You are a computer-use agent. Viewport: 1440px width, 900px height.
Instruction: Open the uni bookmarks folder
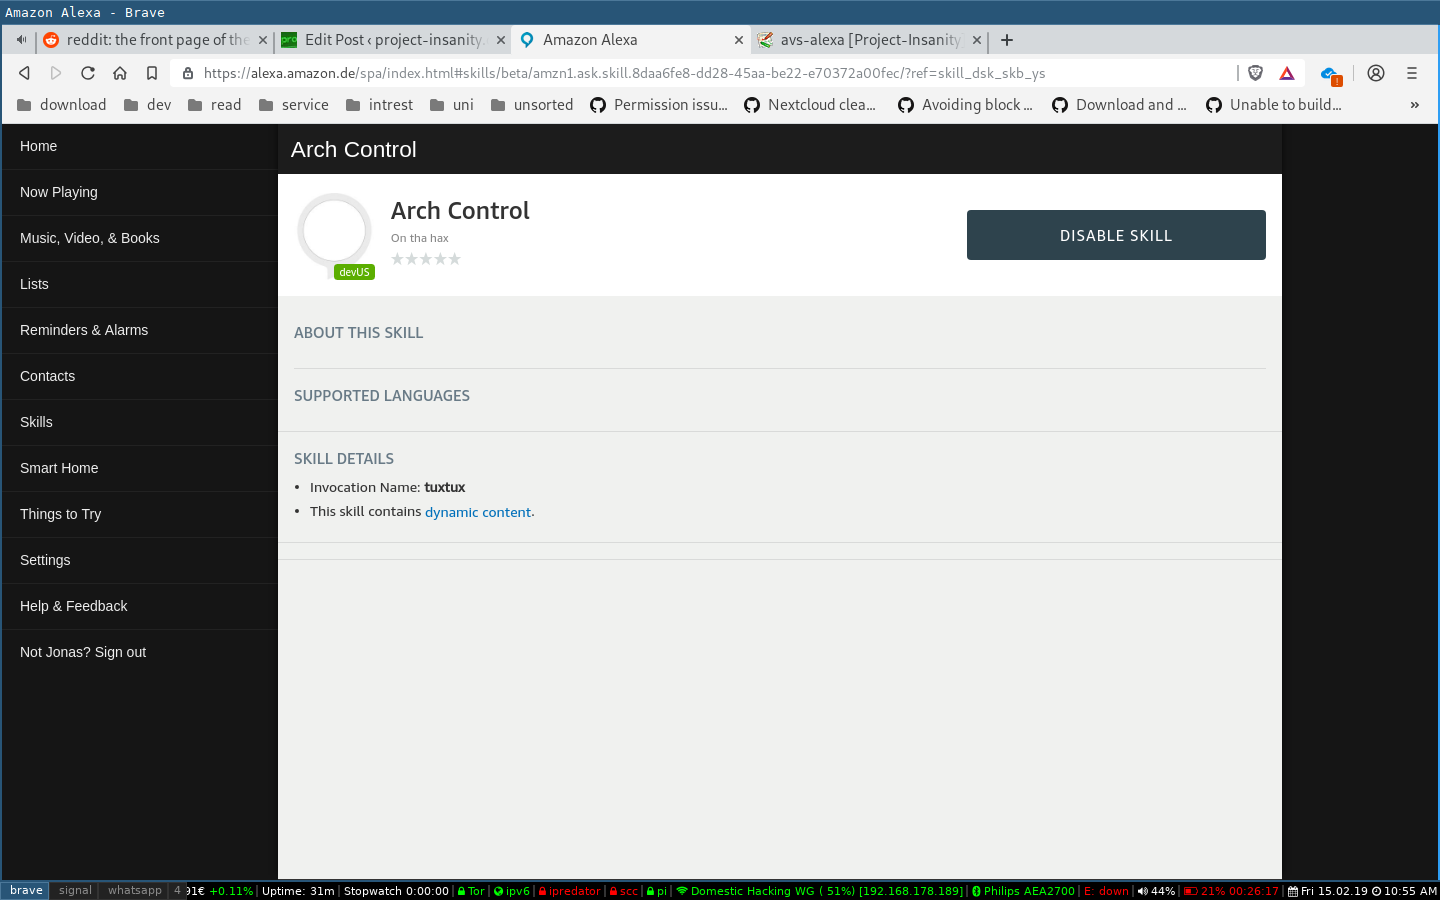pyautogui.click(x=452, y=105)
